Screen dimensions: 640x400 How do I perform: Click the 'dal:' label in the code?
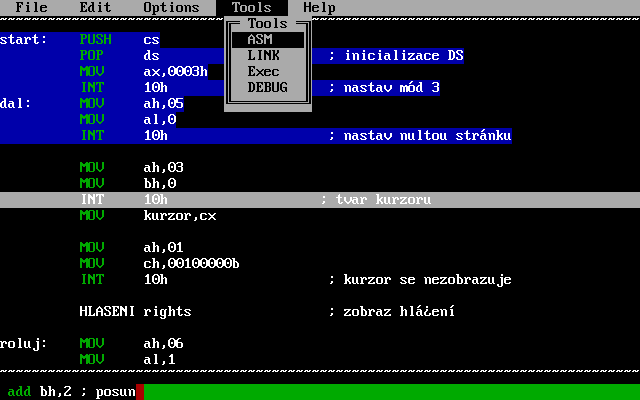(16, 103)
